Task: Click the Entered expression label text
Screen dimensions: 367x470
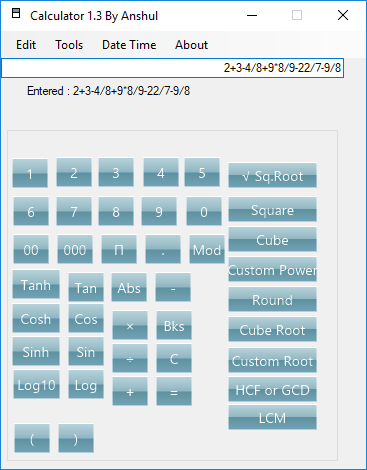Action: [108, 91]
